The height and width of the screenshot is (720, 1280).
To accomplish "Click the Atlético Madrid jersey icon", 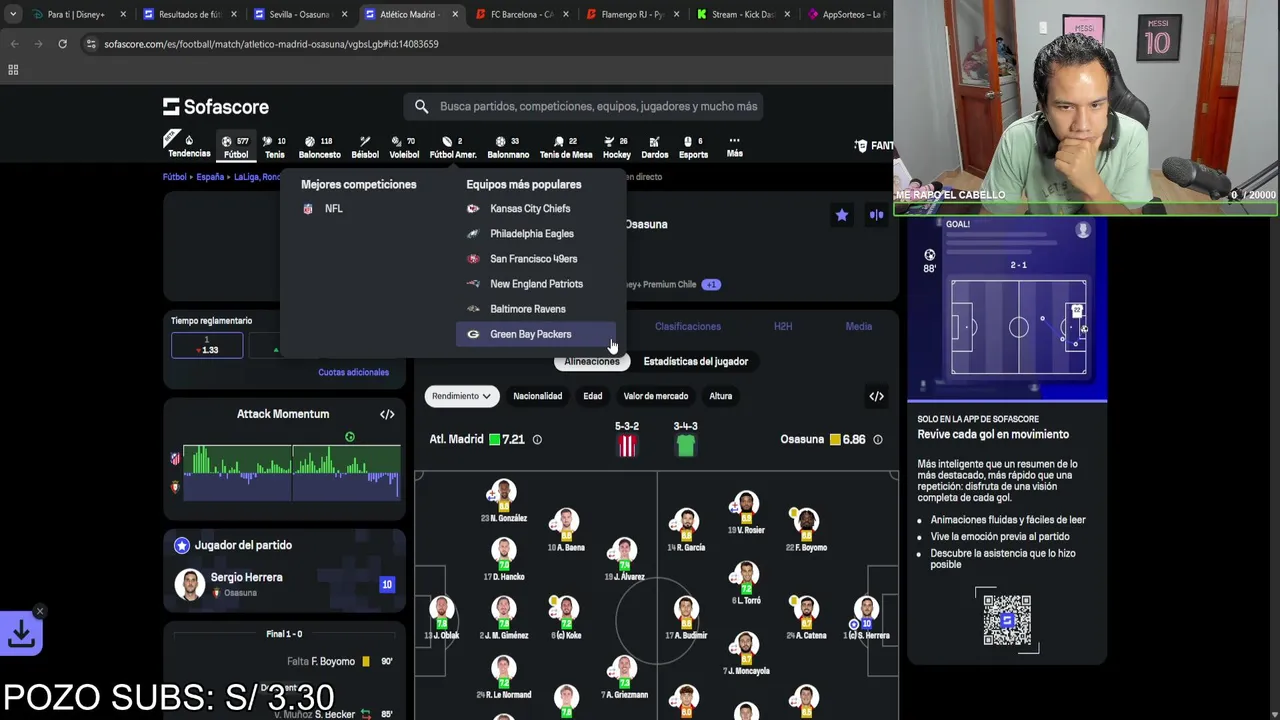I will (627, 446).
